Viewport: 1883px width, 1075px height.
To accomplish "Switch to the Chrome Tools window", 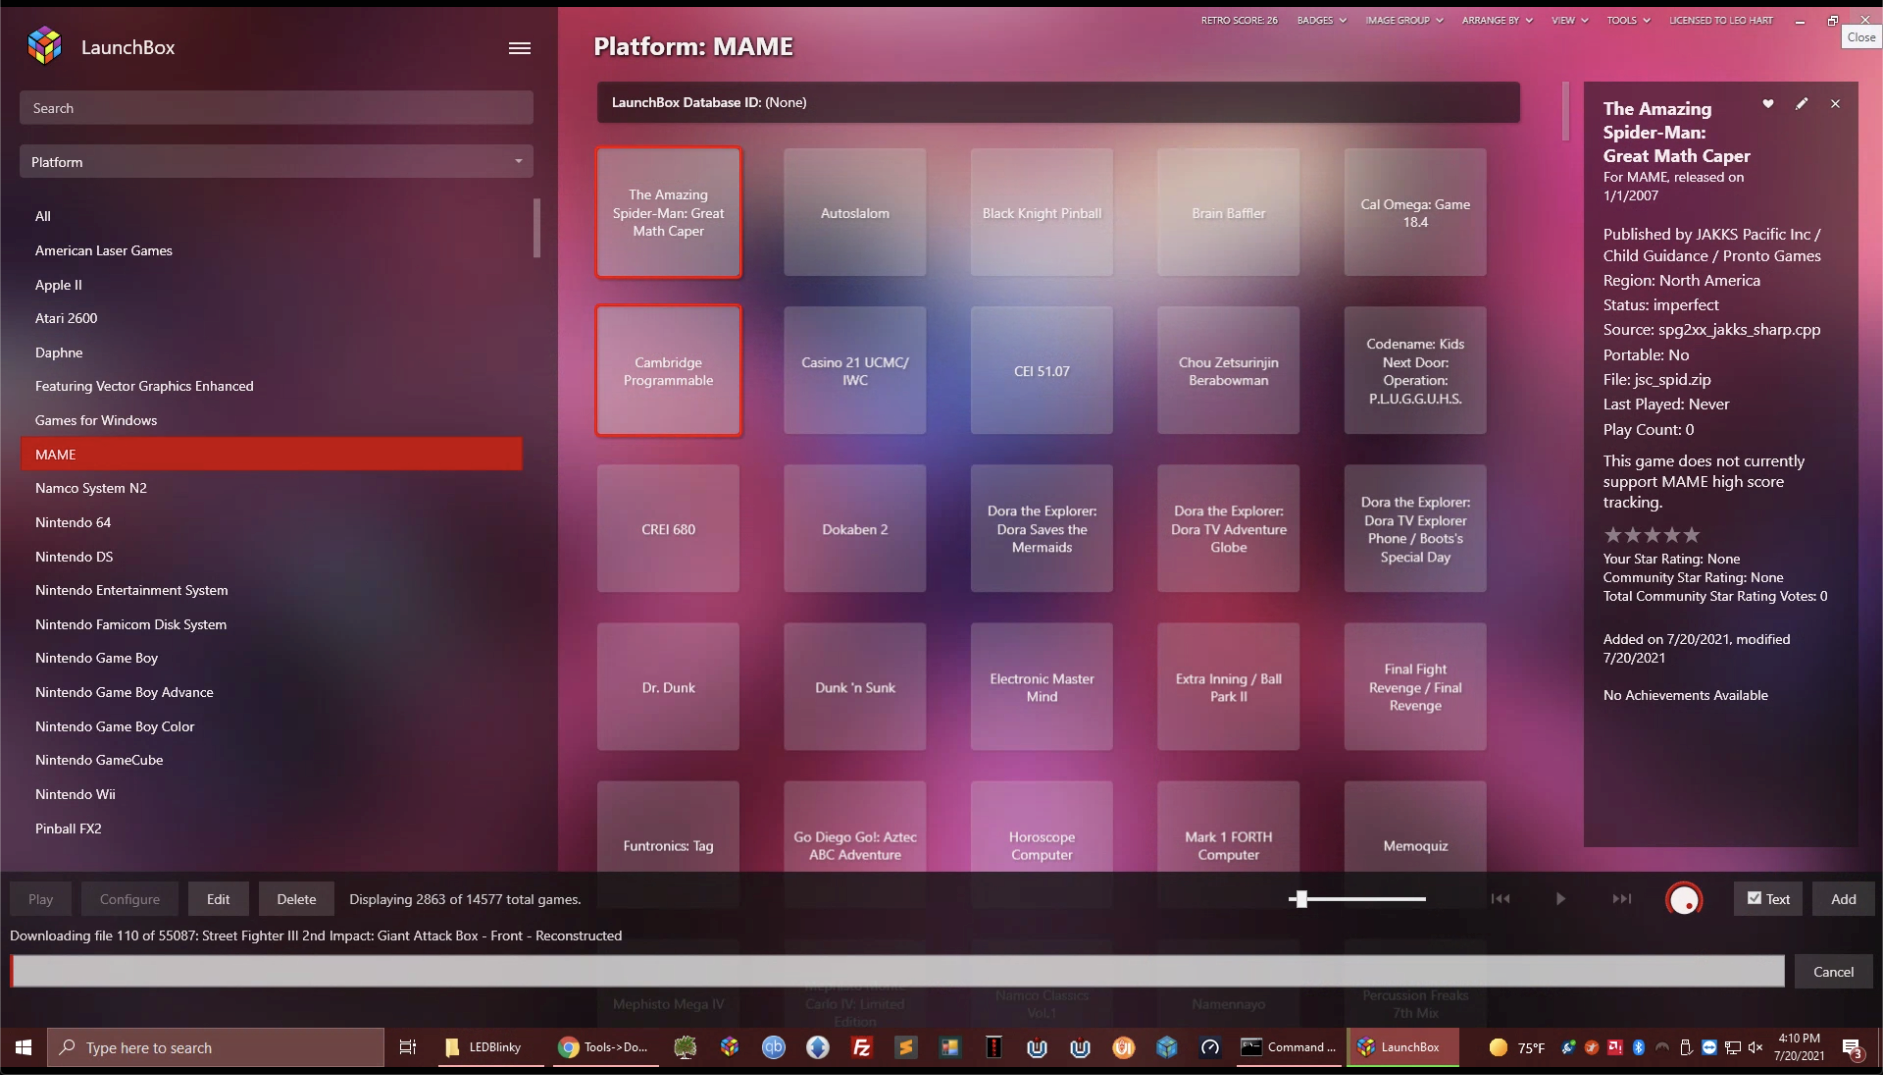I will (x=603, y=1047).
